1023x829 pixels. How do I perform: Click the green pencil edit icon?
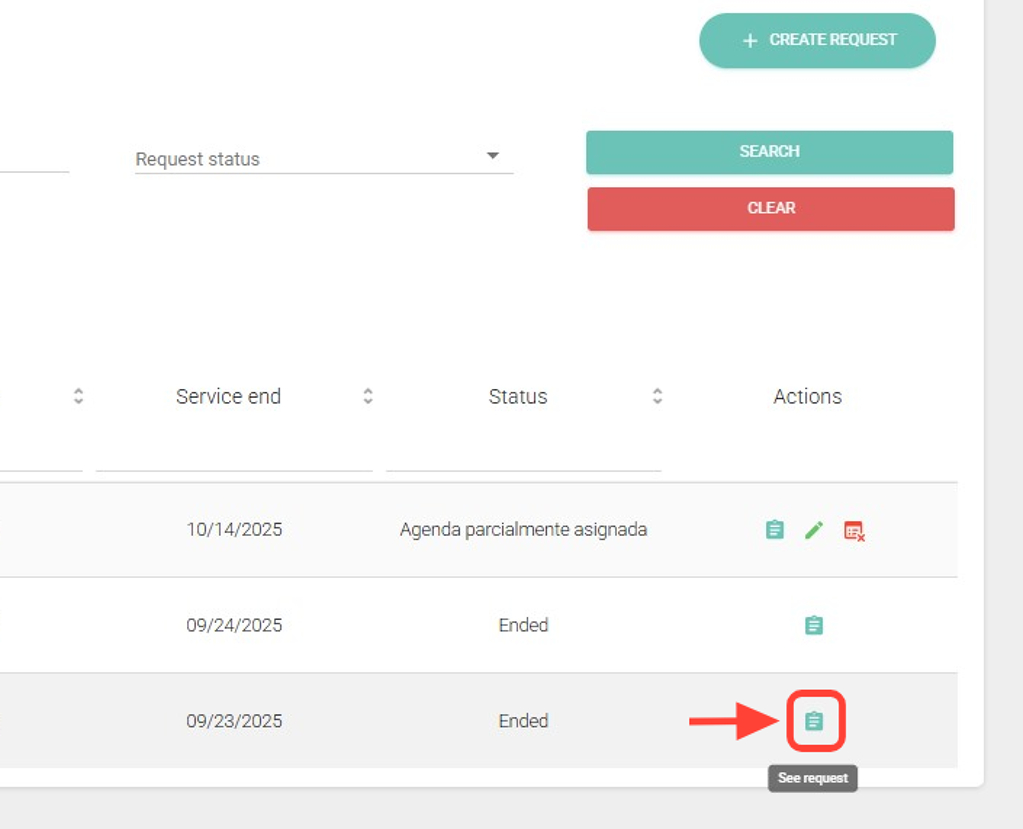814,530
